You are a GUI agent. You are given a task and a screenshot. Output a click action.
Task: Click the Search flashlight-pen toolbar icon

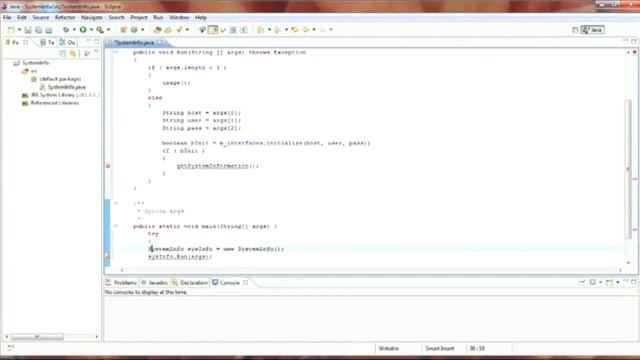click(x=179, y=30)
